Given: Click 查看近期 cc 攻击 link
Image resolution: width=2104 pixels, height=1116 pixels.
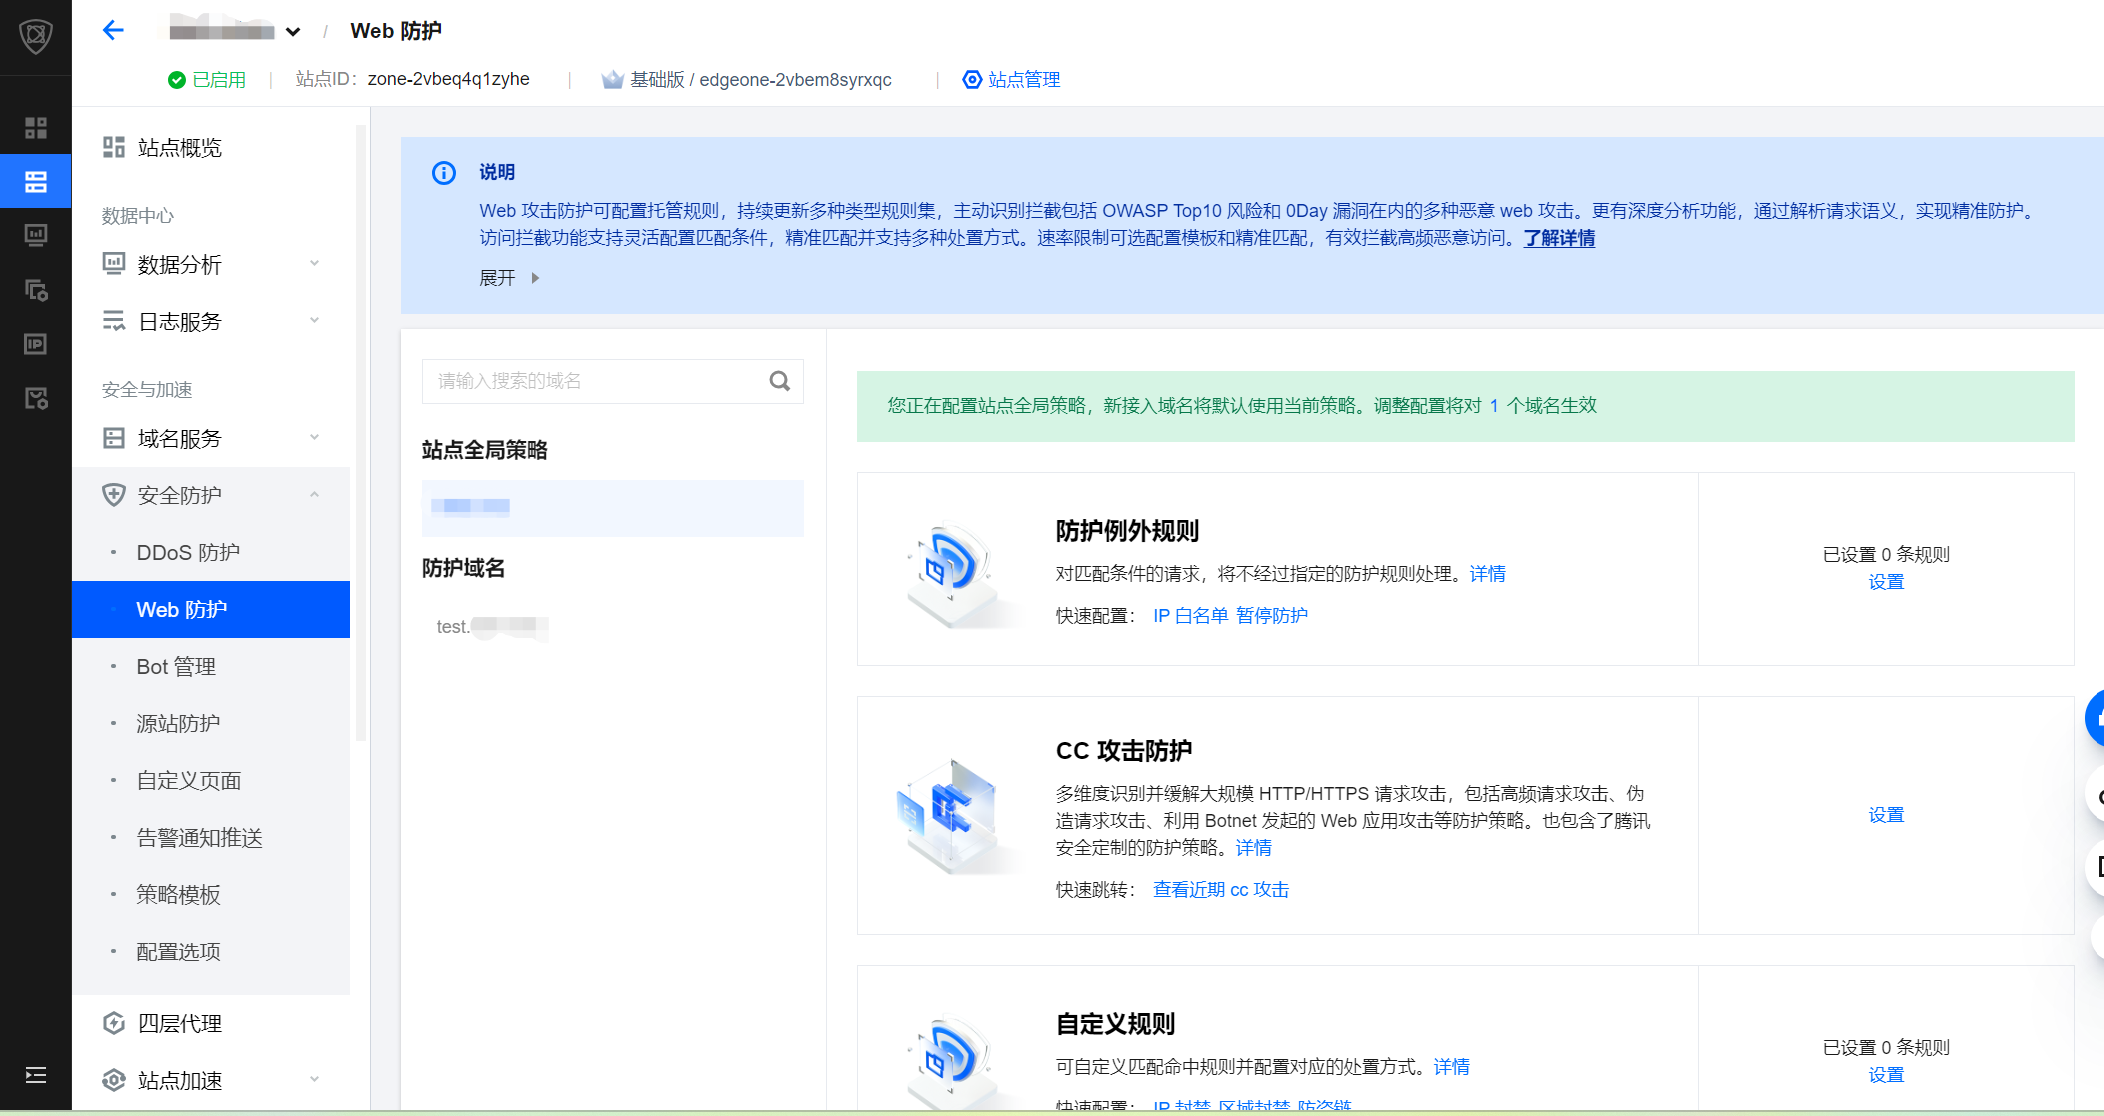Looking at the screenshot, I should [x=1221, y=890].
